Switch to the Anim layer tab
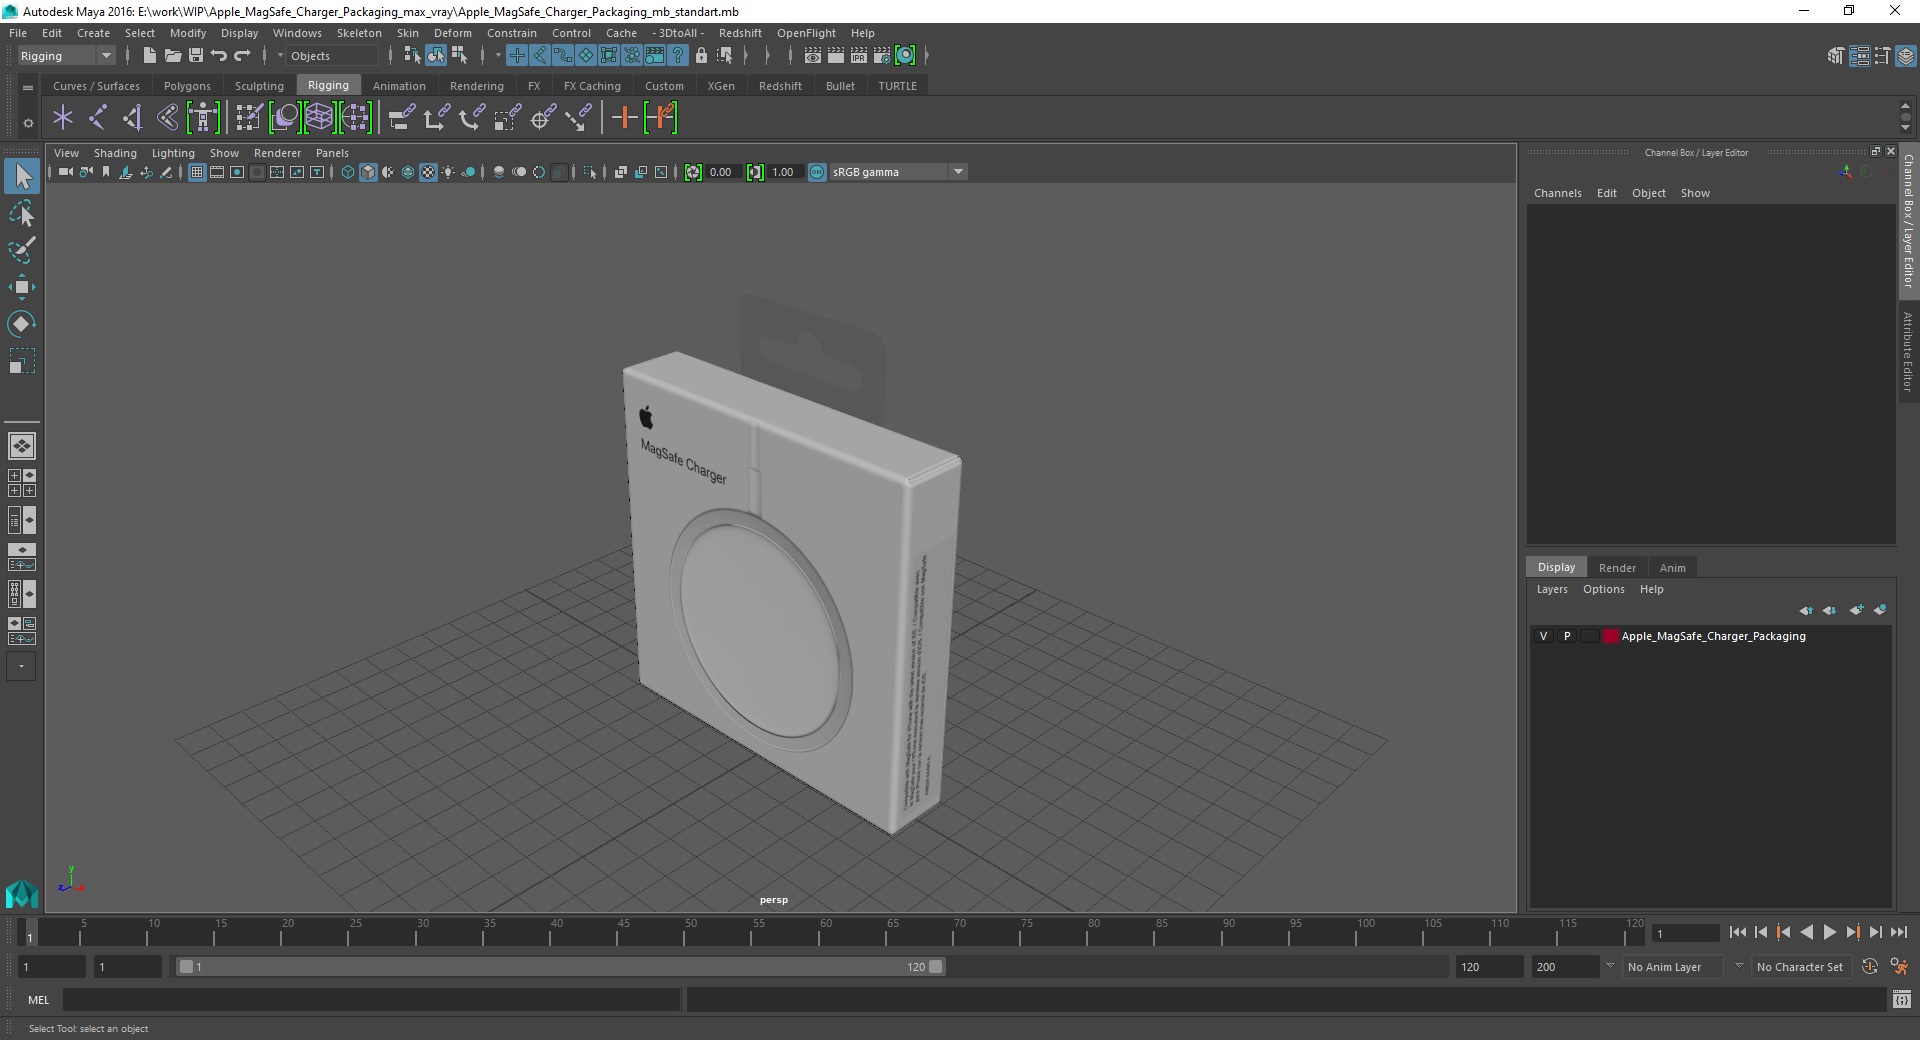Viewport: 1920px width, 1040px height. point(1673,567)
